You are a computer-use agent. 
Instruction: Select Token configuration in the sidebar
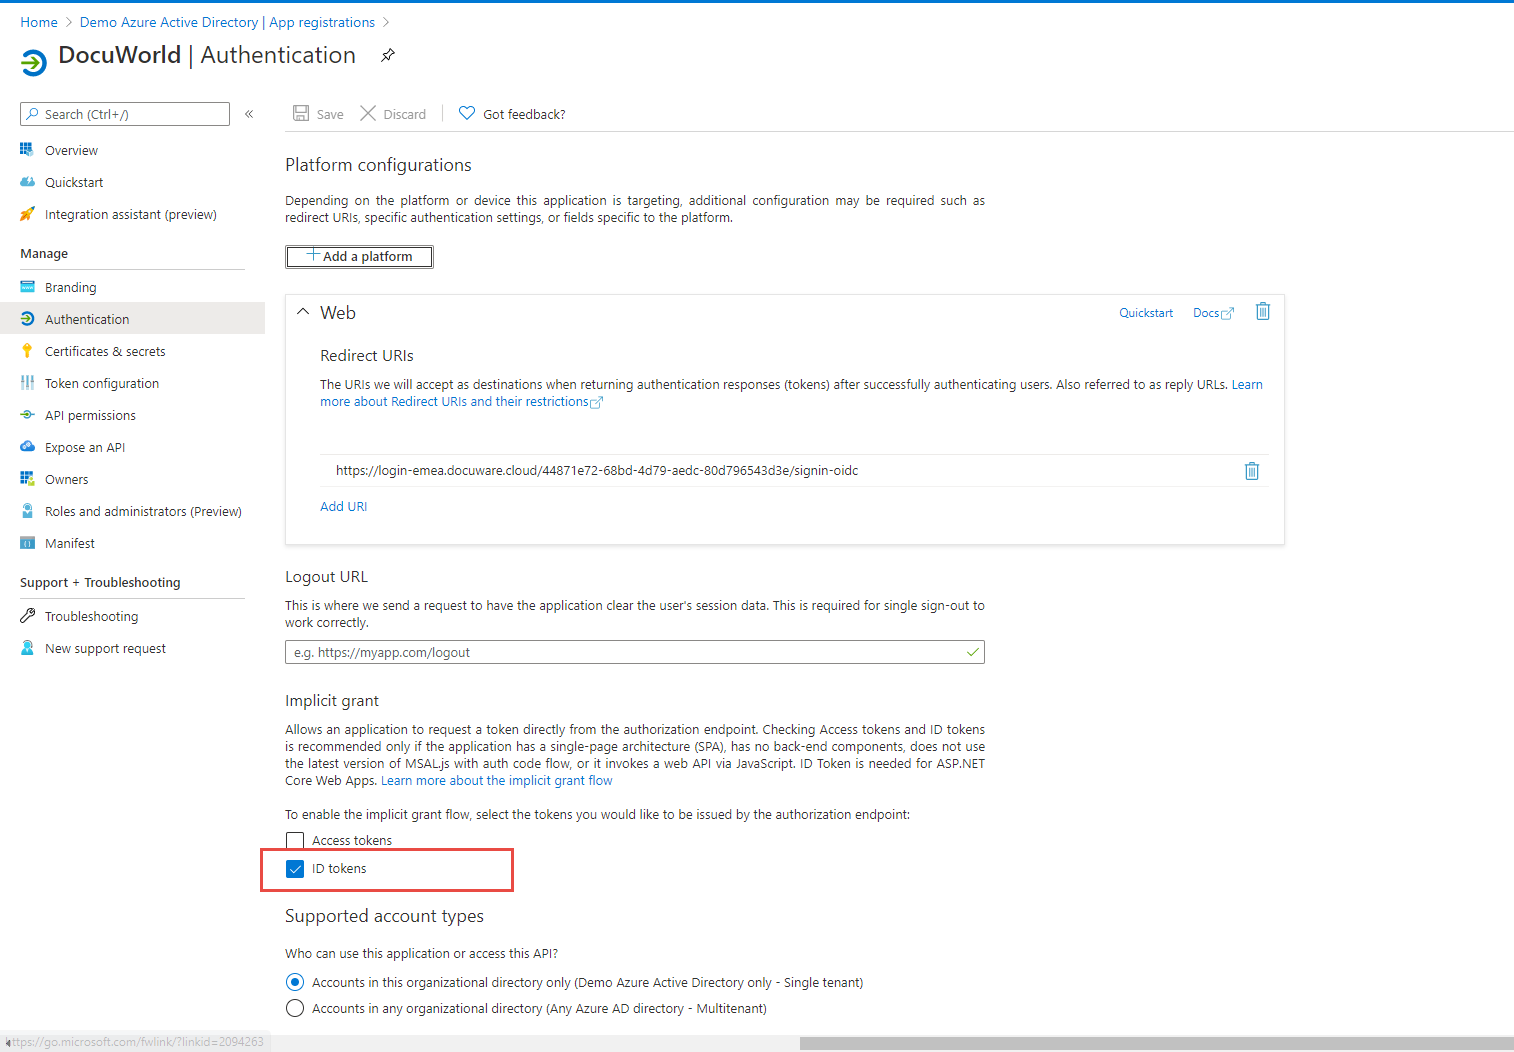101,382
